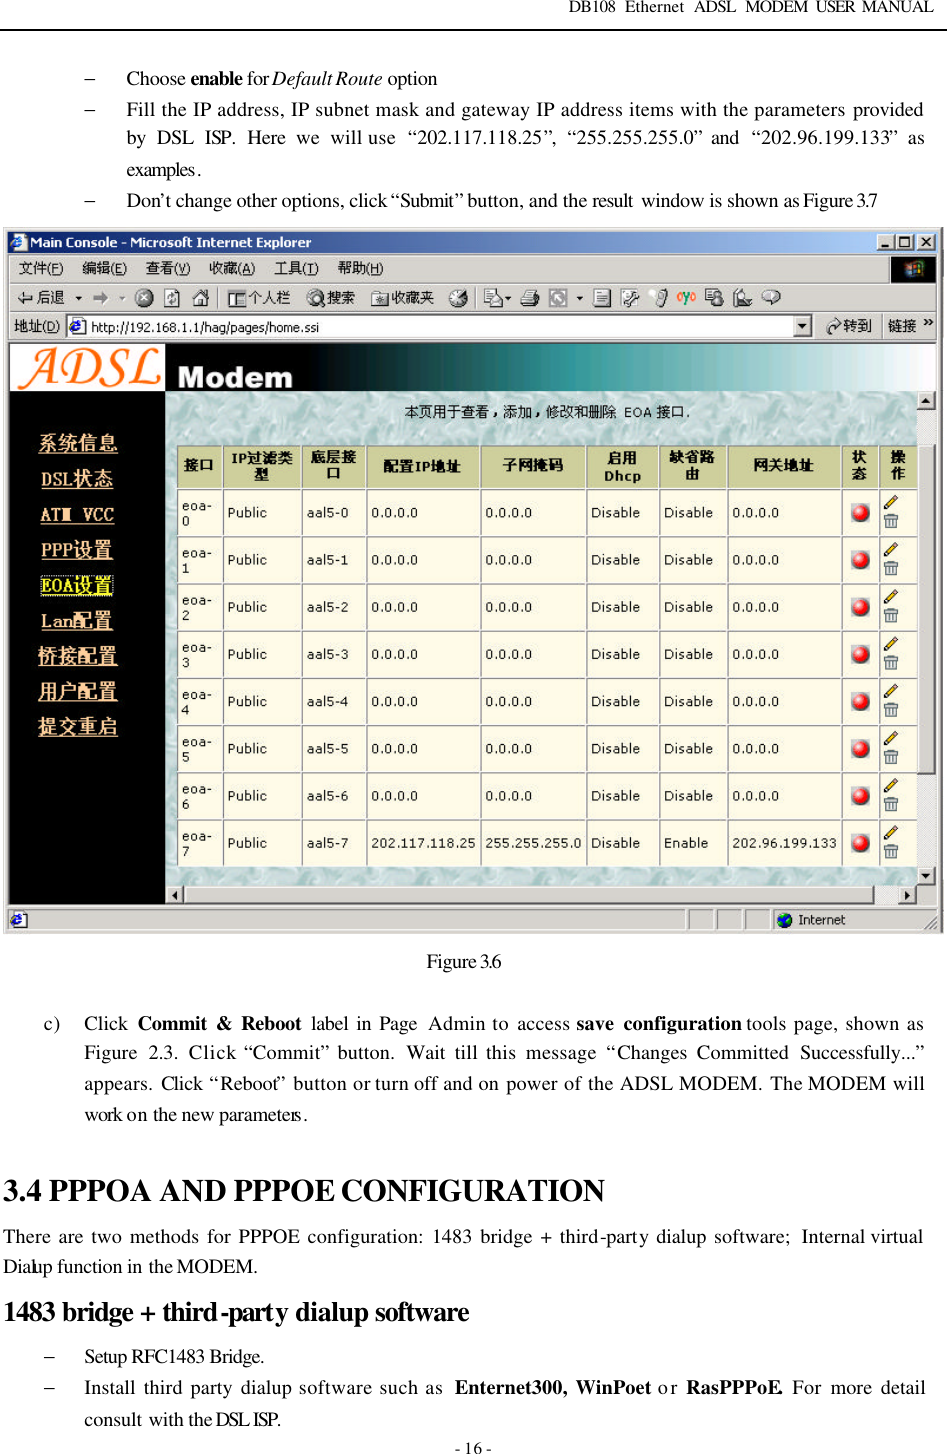Open the DSL状态 sidebar link
This screenshot has height=1454, width=947.
(77, 479)
